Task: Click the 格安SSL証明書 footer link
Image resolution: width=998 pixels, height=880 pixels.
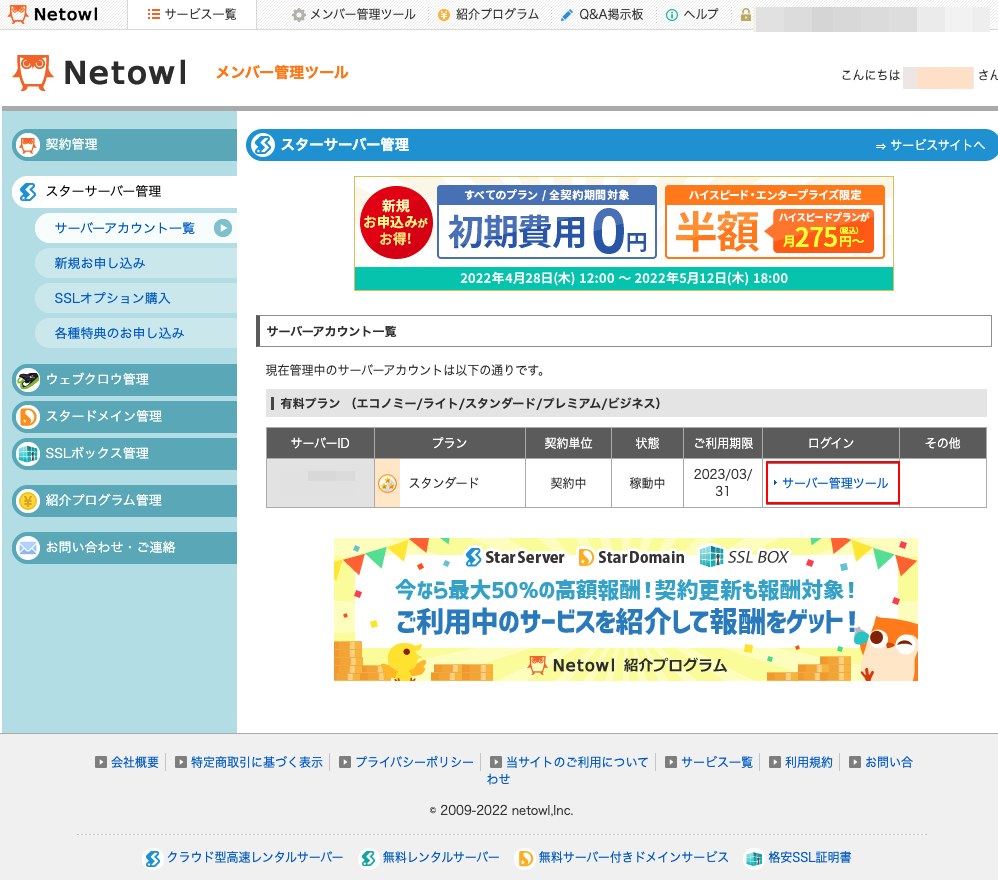Action: [809, 858]
